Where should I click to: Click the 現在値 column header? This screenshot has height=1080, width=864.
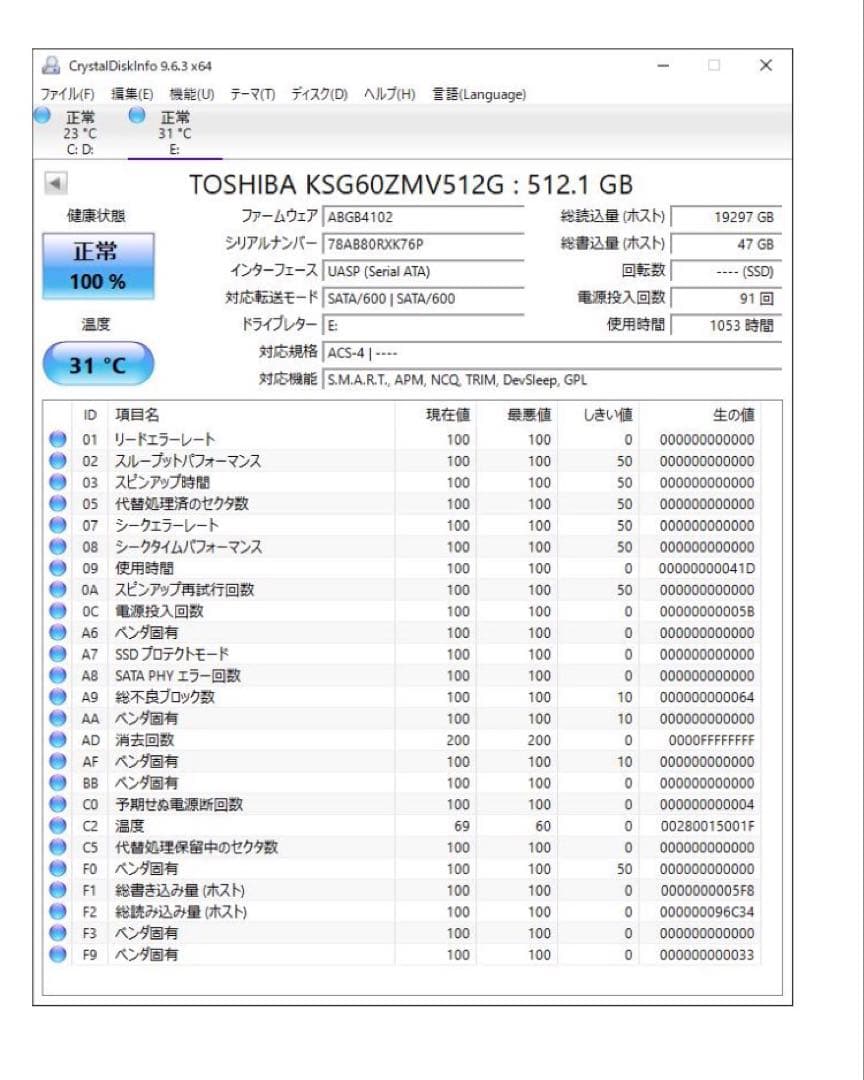point(435,415)
